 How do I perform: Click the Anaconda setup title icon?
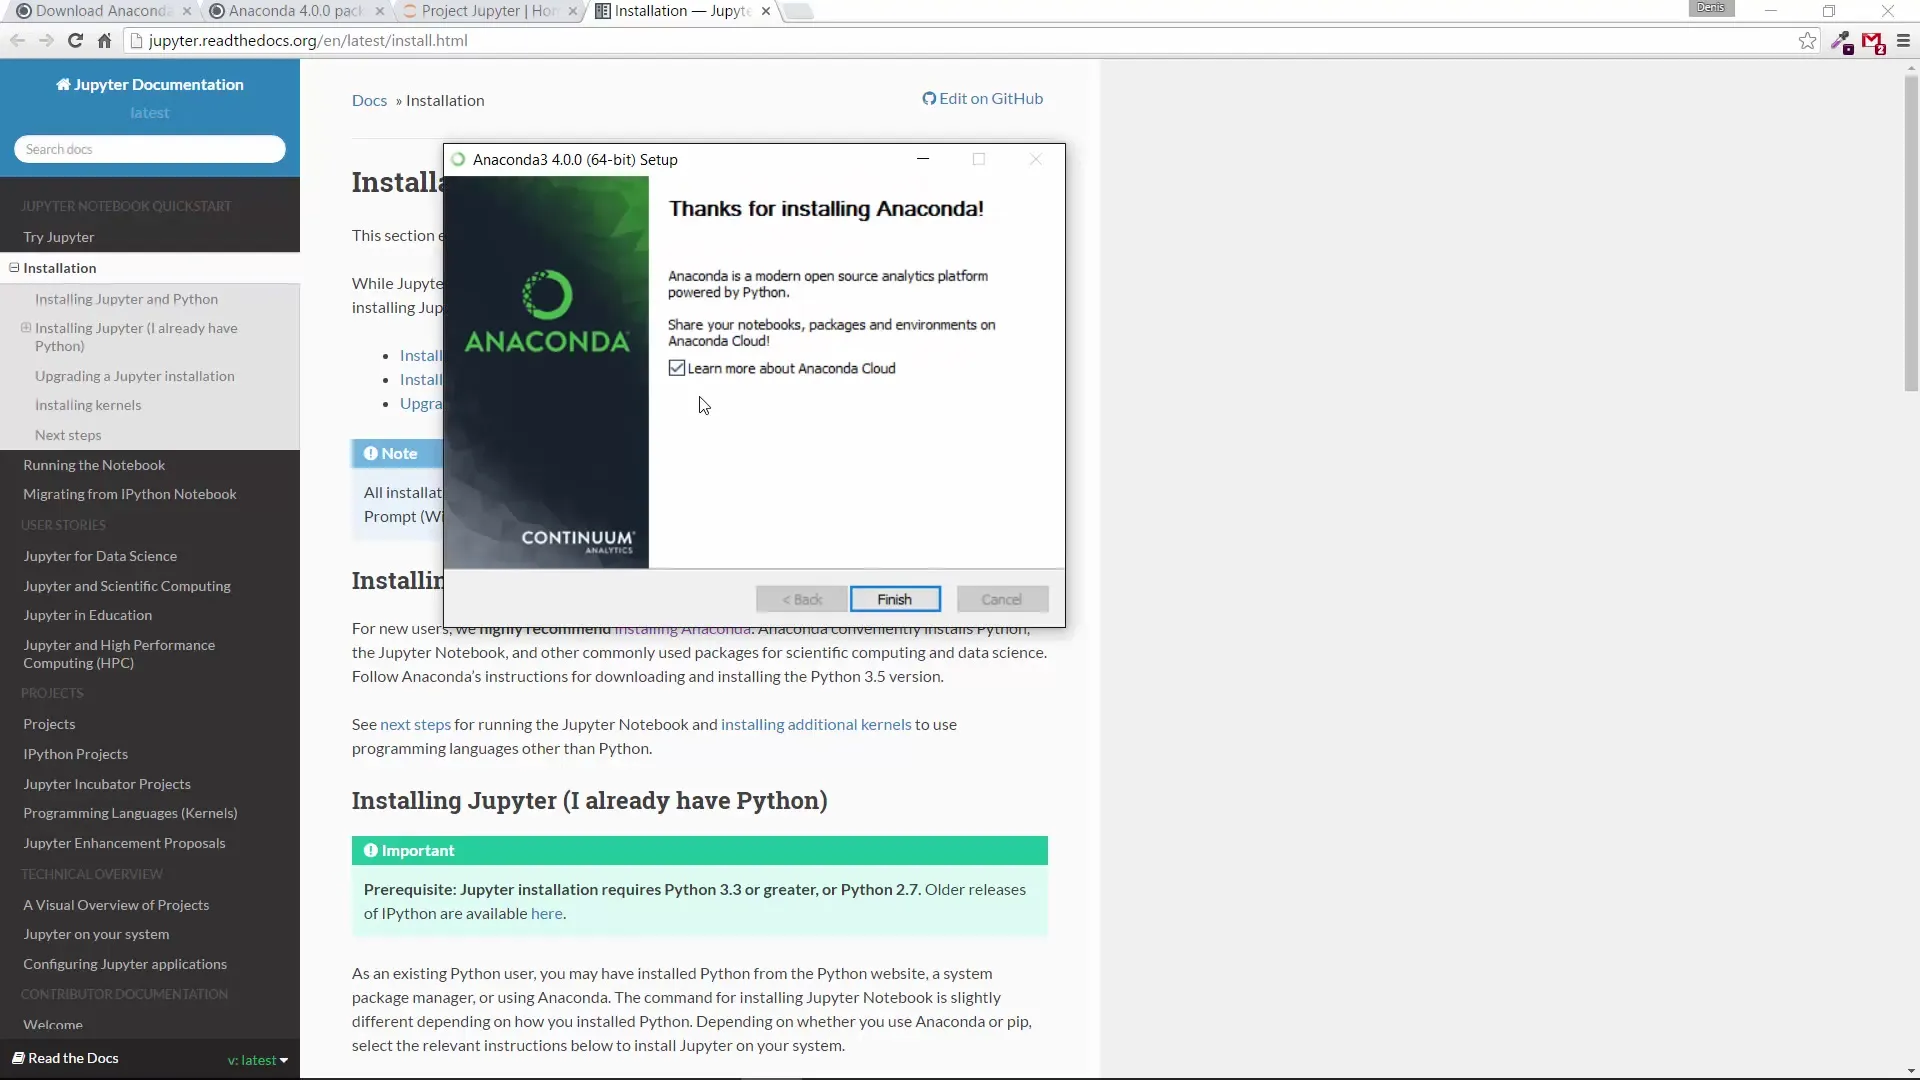click(x=458, y=159)
